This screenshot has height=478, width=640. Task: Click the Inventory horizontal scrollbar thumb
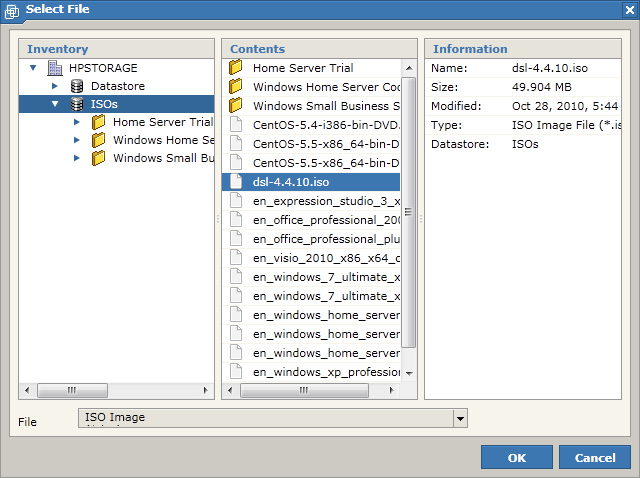point(72,390)
